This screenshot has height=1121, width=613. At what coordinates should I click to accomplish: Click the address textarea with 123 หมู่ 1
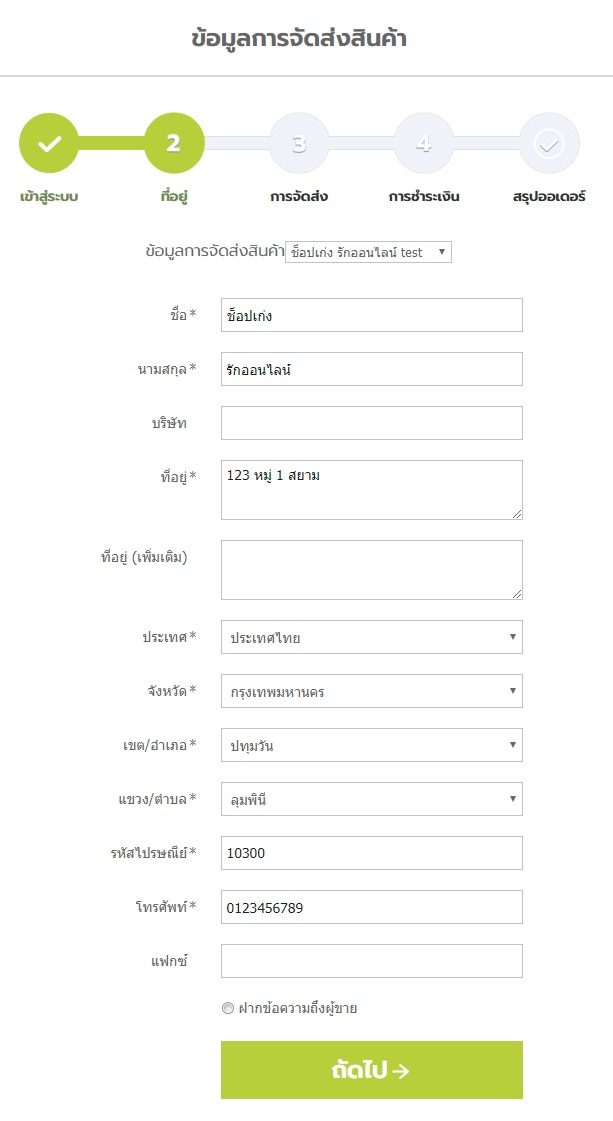coord(371,490)
